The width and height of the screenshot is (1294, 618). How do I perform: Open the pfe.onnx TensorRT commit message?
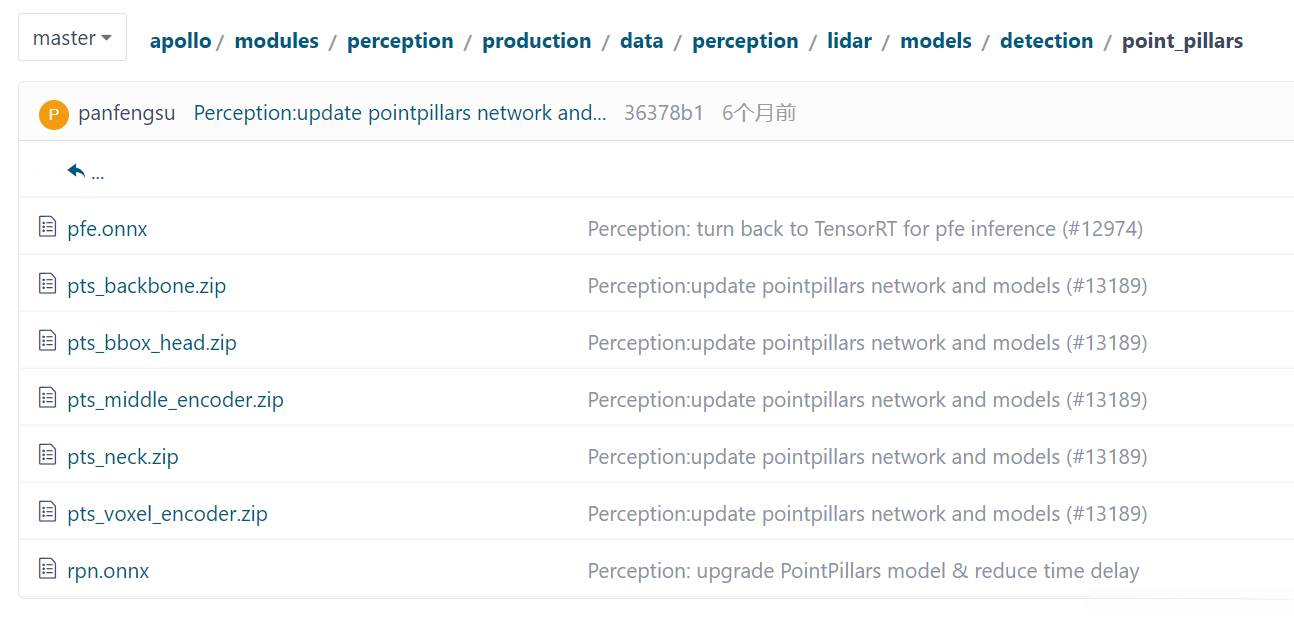point(864,229)
